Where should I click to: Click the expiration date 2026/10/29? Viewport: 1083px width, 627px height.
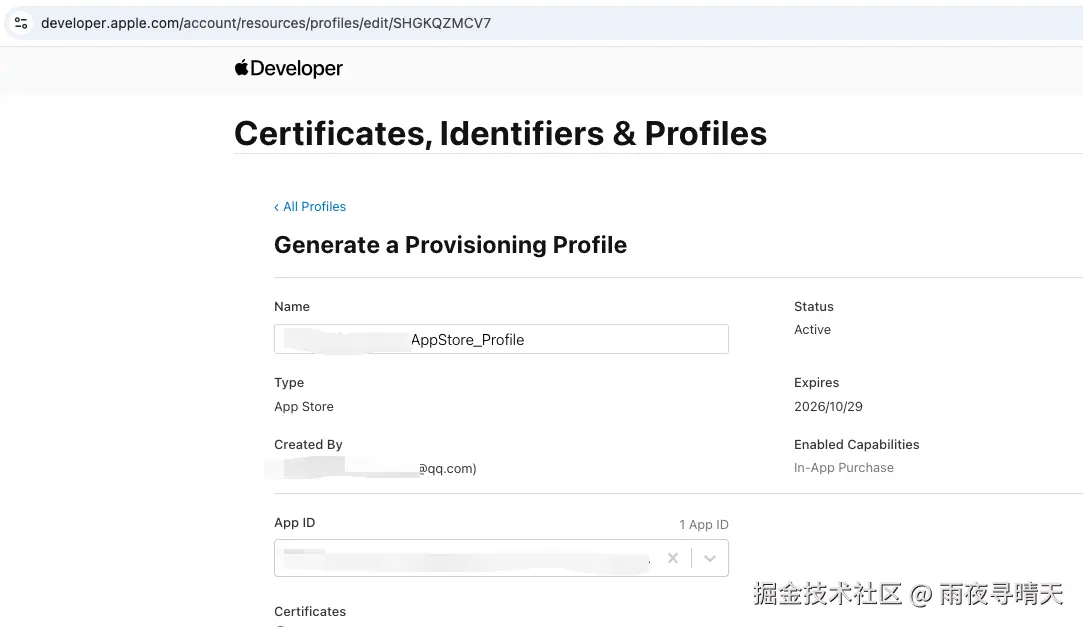pyautogui.click(x=828, y=406)
